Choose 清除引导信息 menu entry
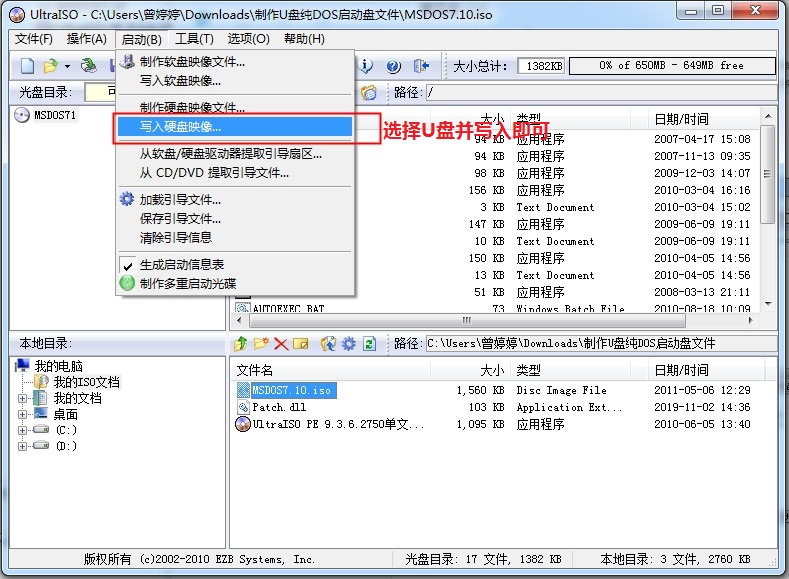This screenshot has height=579, width=789. click(235, 237)
